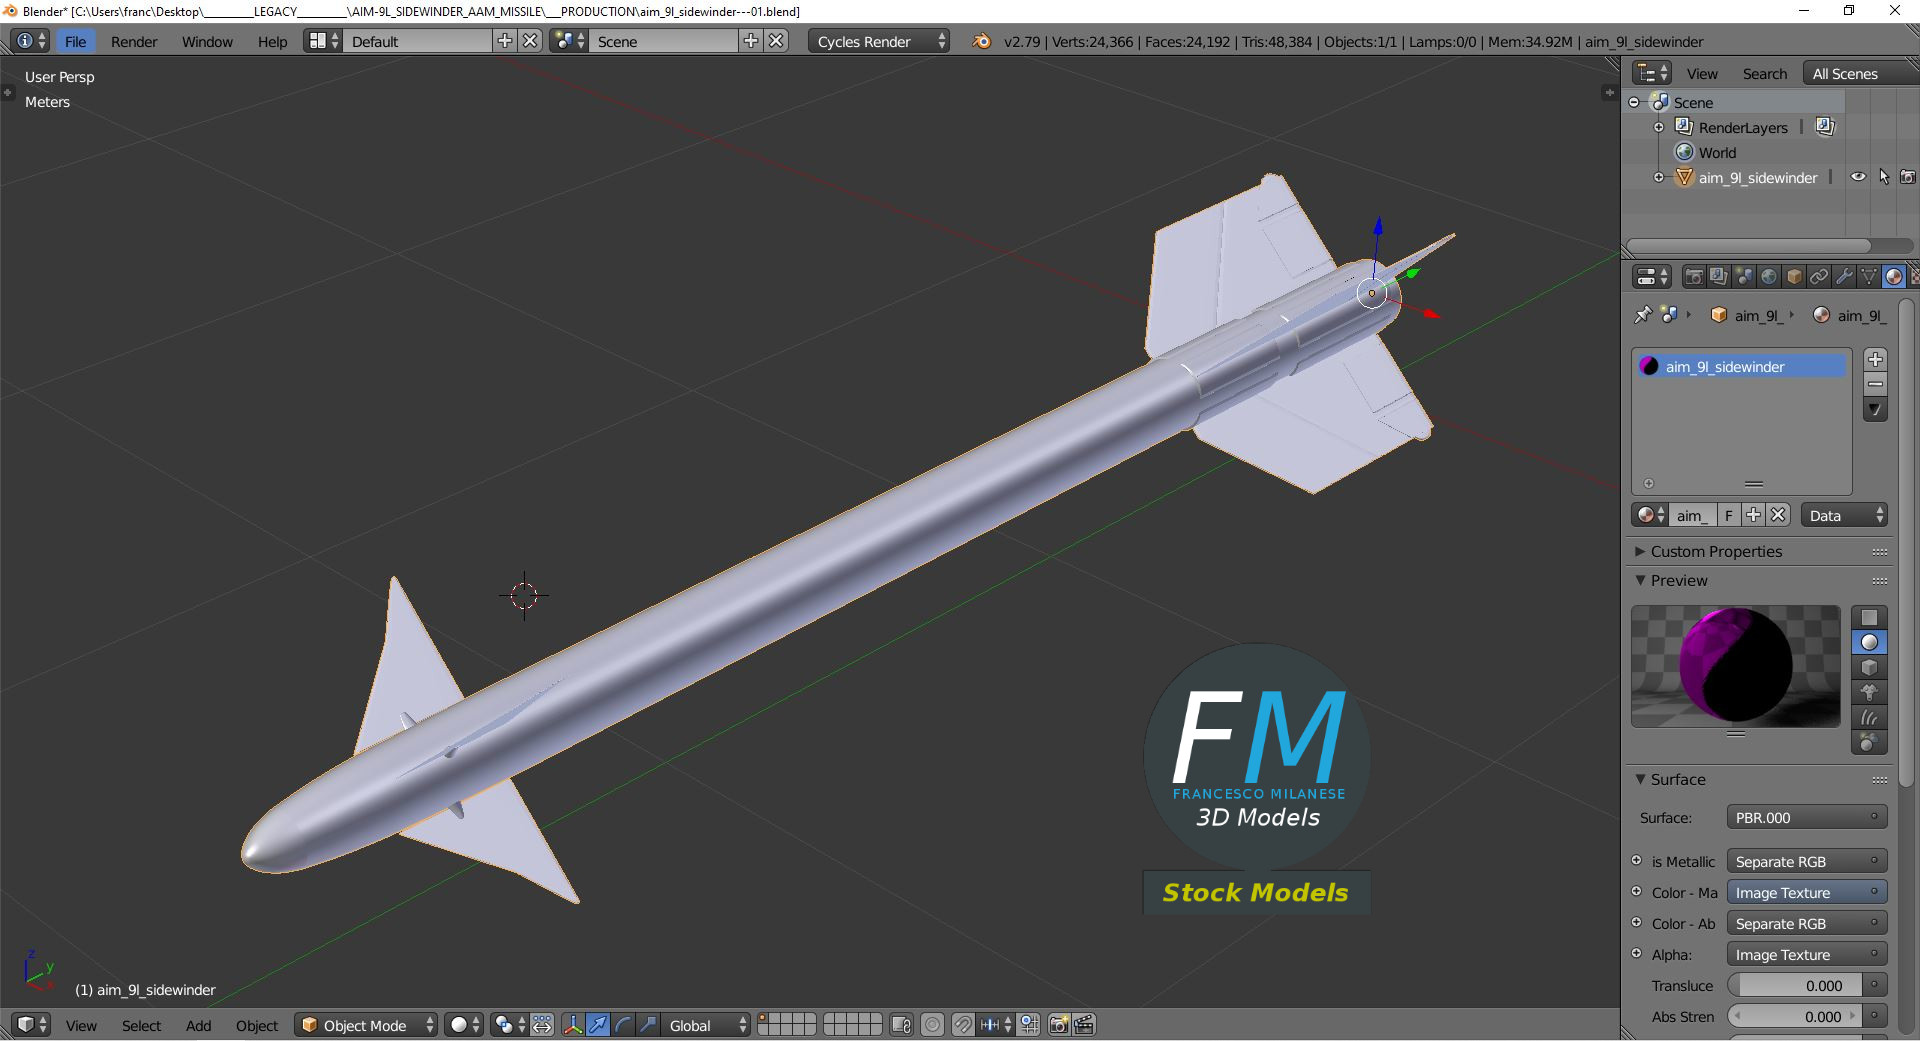Open the File menu
The image size is (1920, 1041).
click(x=75, y=41)
